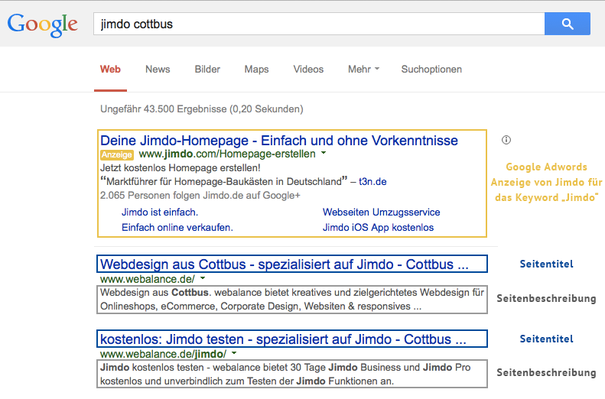
Task: Switch to the News tab
Action: [x=157, y=69]
